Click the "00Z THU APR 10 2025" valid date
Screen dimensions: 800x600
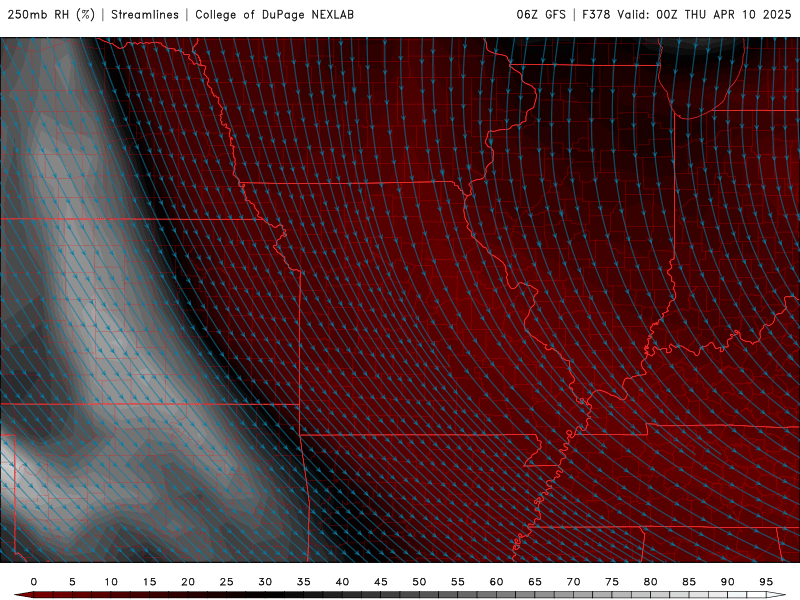point(723,15)
